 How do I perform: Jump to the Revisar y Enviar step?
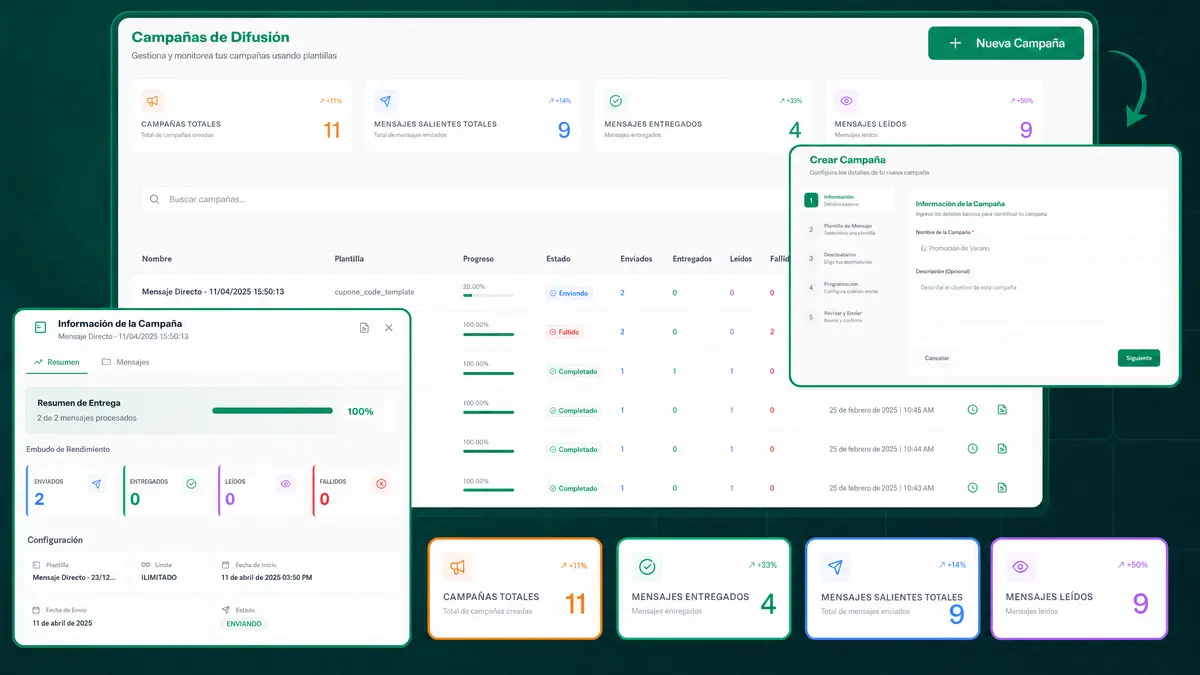coord(849,316)
